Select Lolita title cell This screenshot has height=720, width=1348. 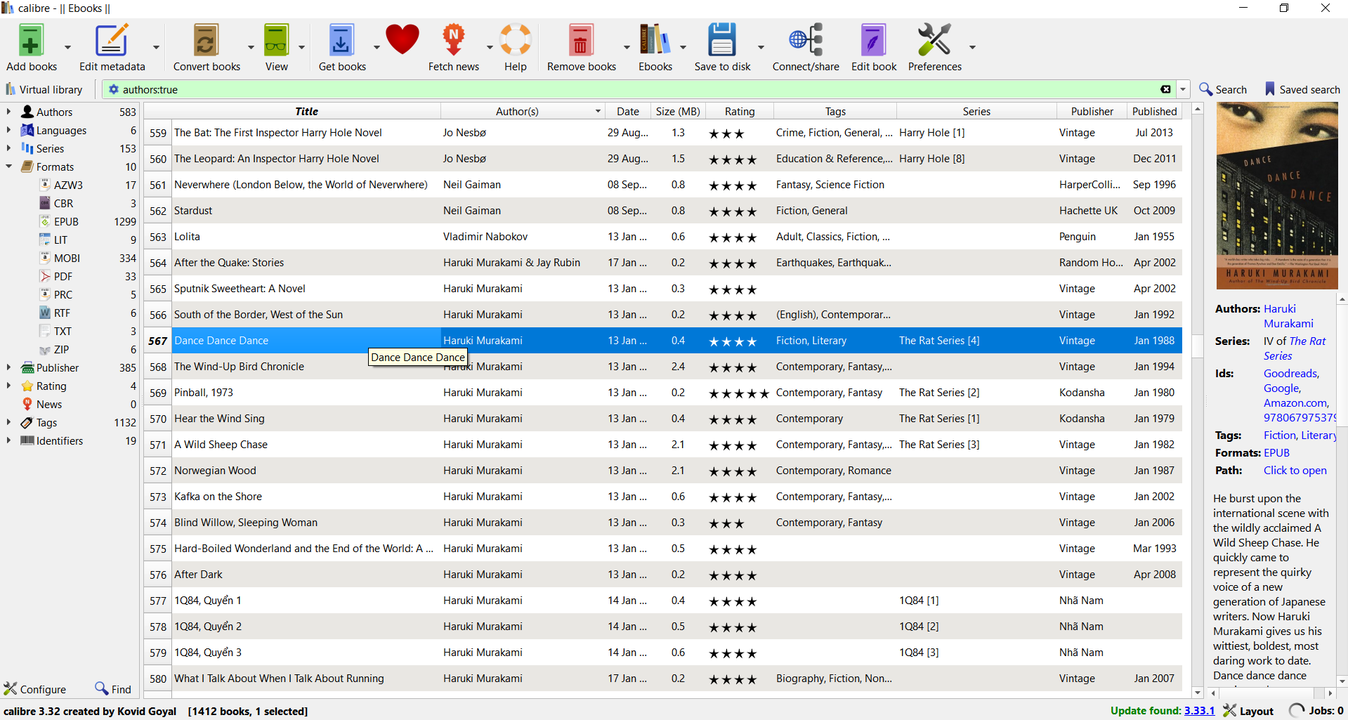pos(306,237)
